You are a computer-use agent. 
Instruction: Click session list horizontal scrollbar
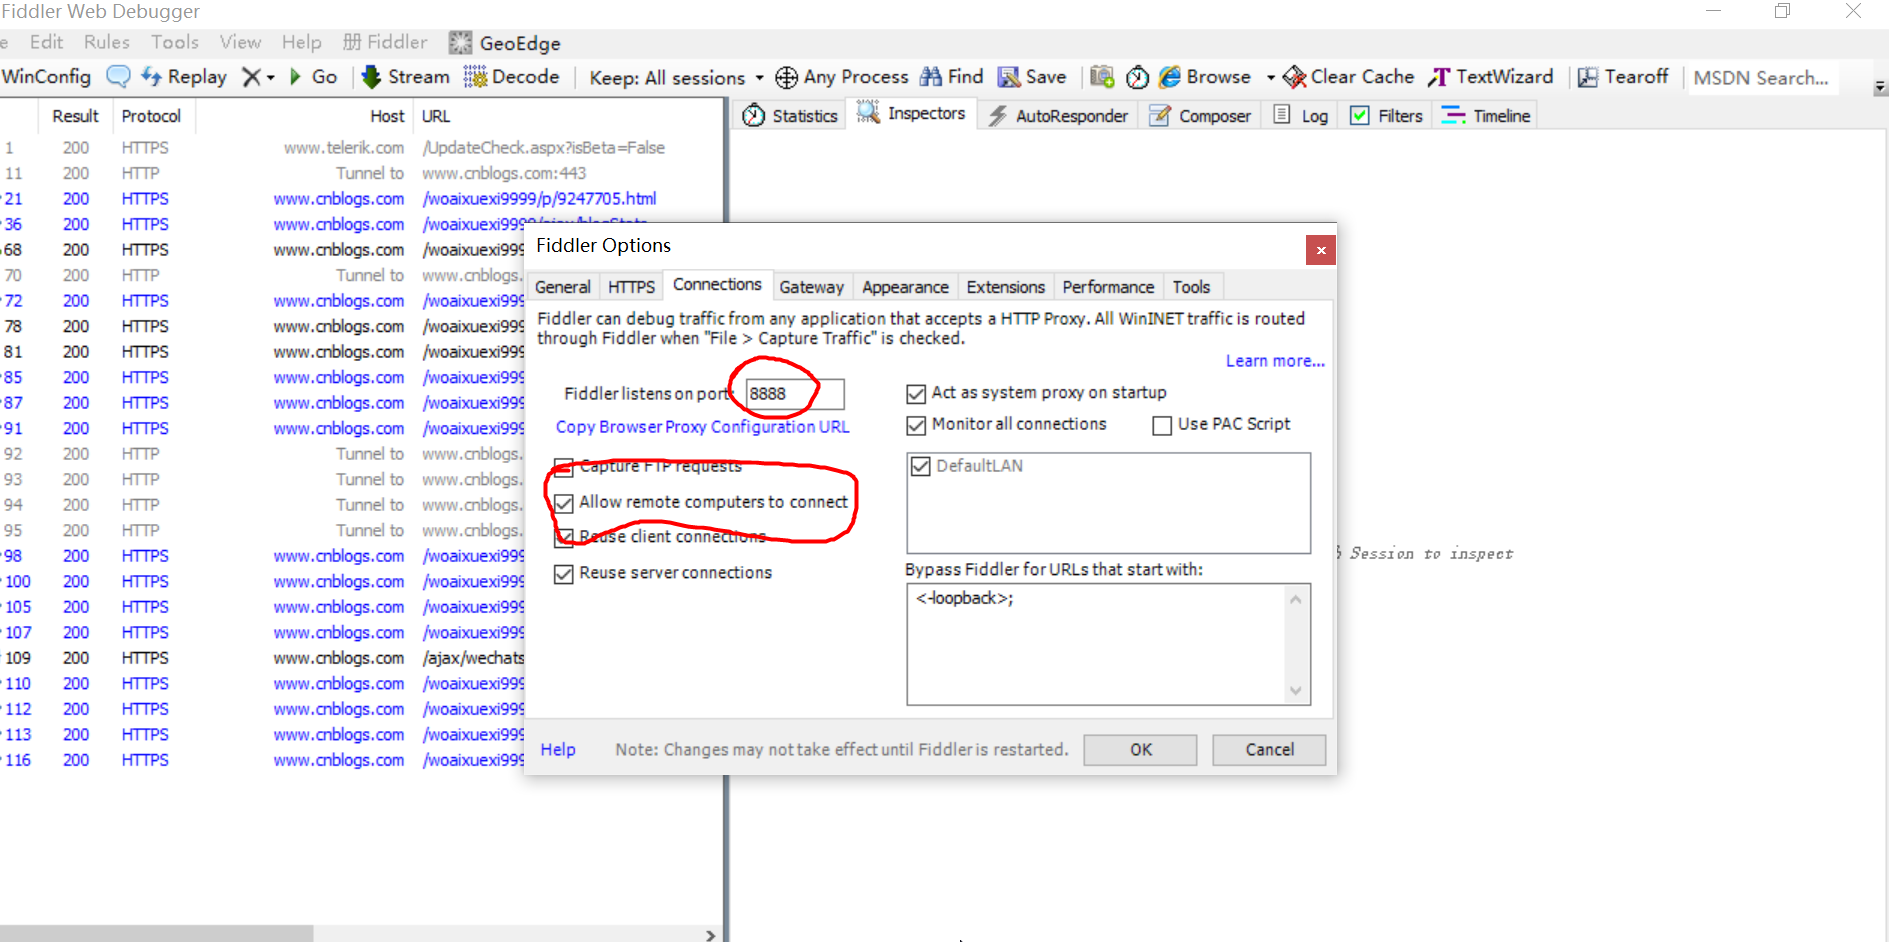[156, 934]
